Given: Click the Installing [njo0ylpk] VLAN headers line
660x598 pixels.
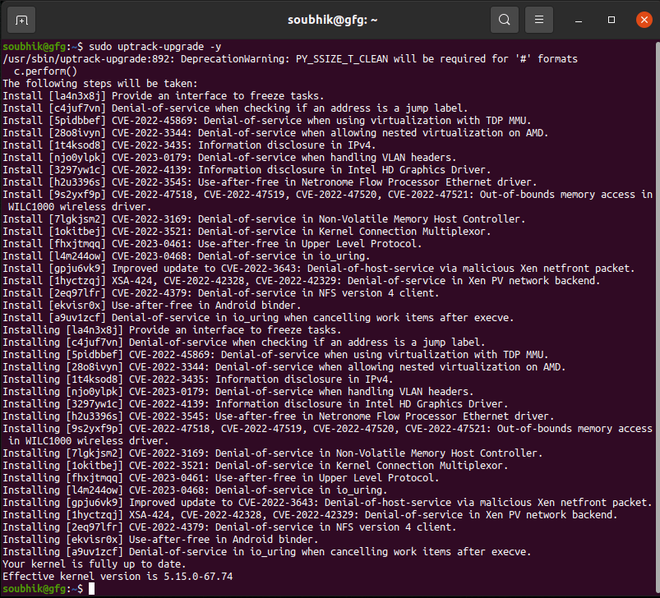Looking at the screenshot, I should [x=238, y=391].
